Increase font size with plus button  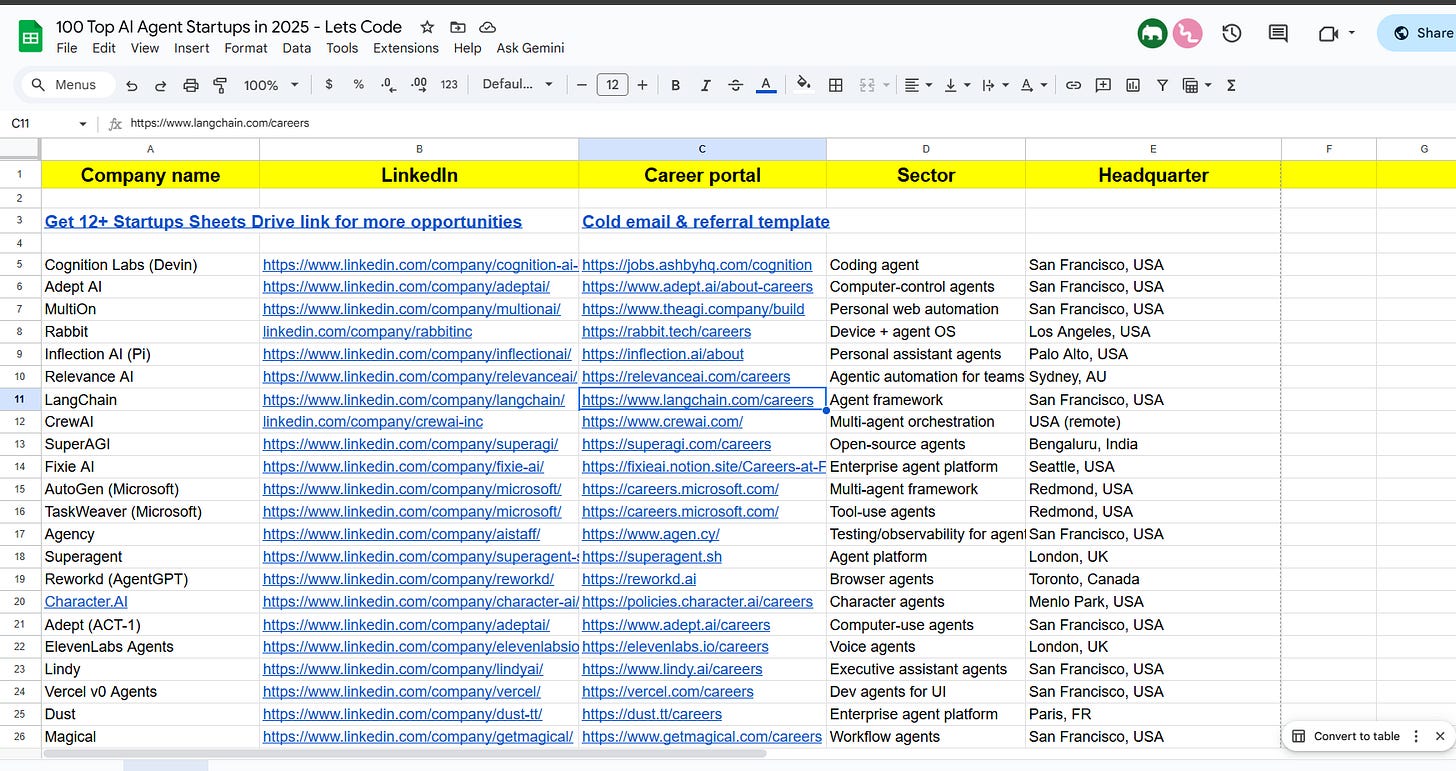[642, 85]
